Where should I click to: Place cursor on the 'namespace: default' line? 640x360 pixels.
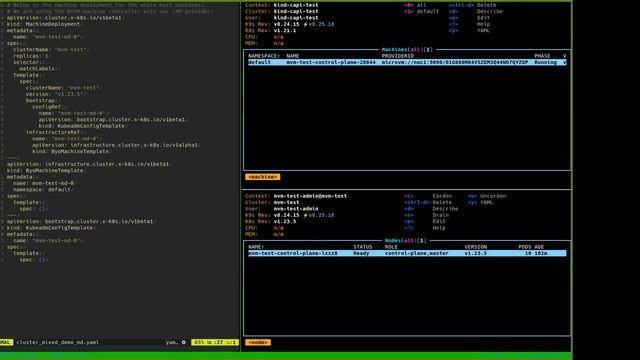[x=42, y=190]
